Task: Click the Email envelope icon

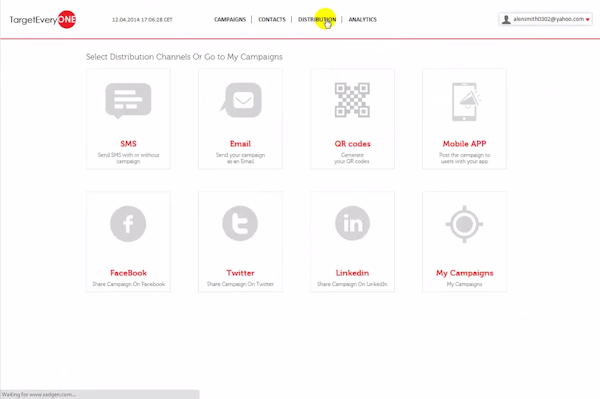Action: point(241,100)
